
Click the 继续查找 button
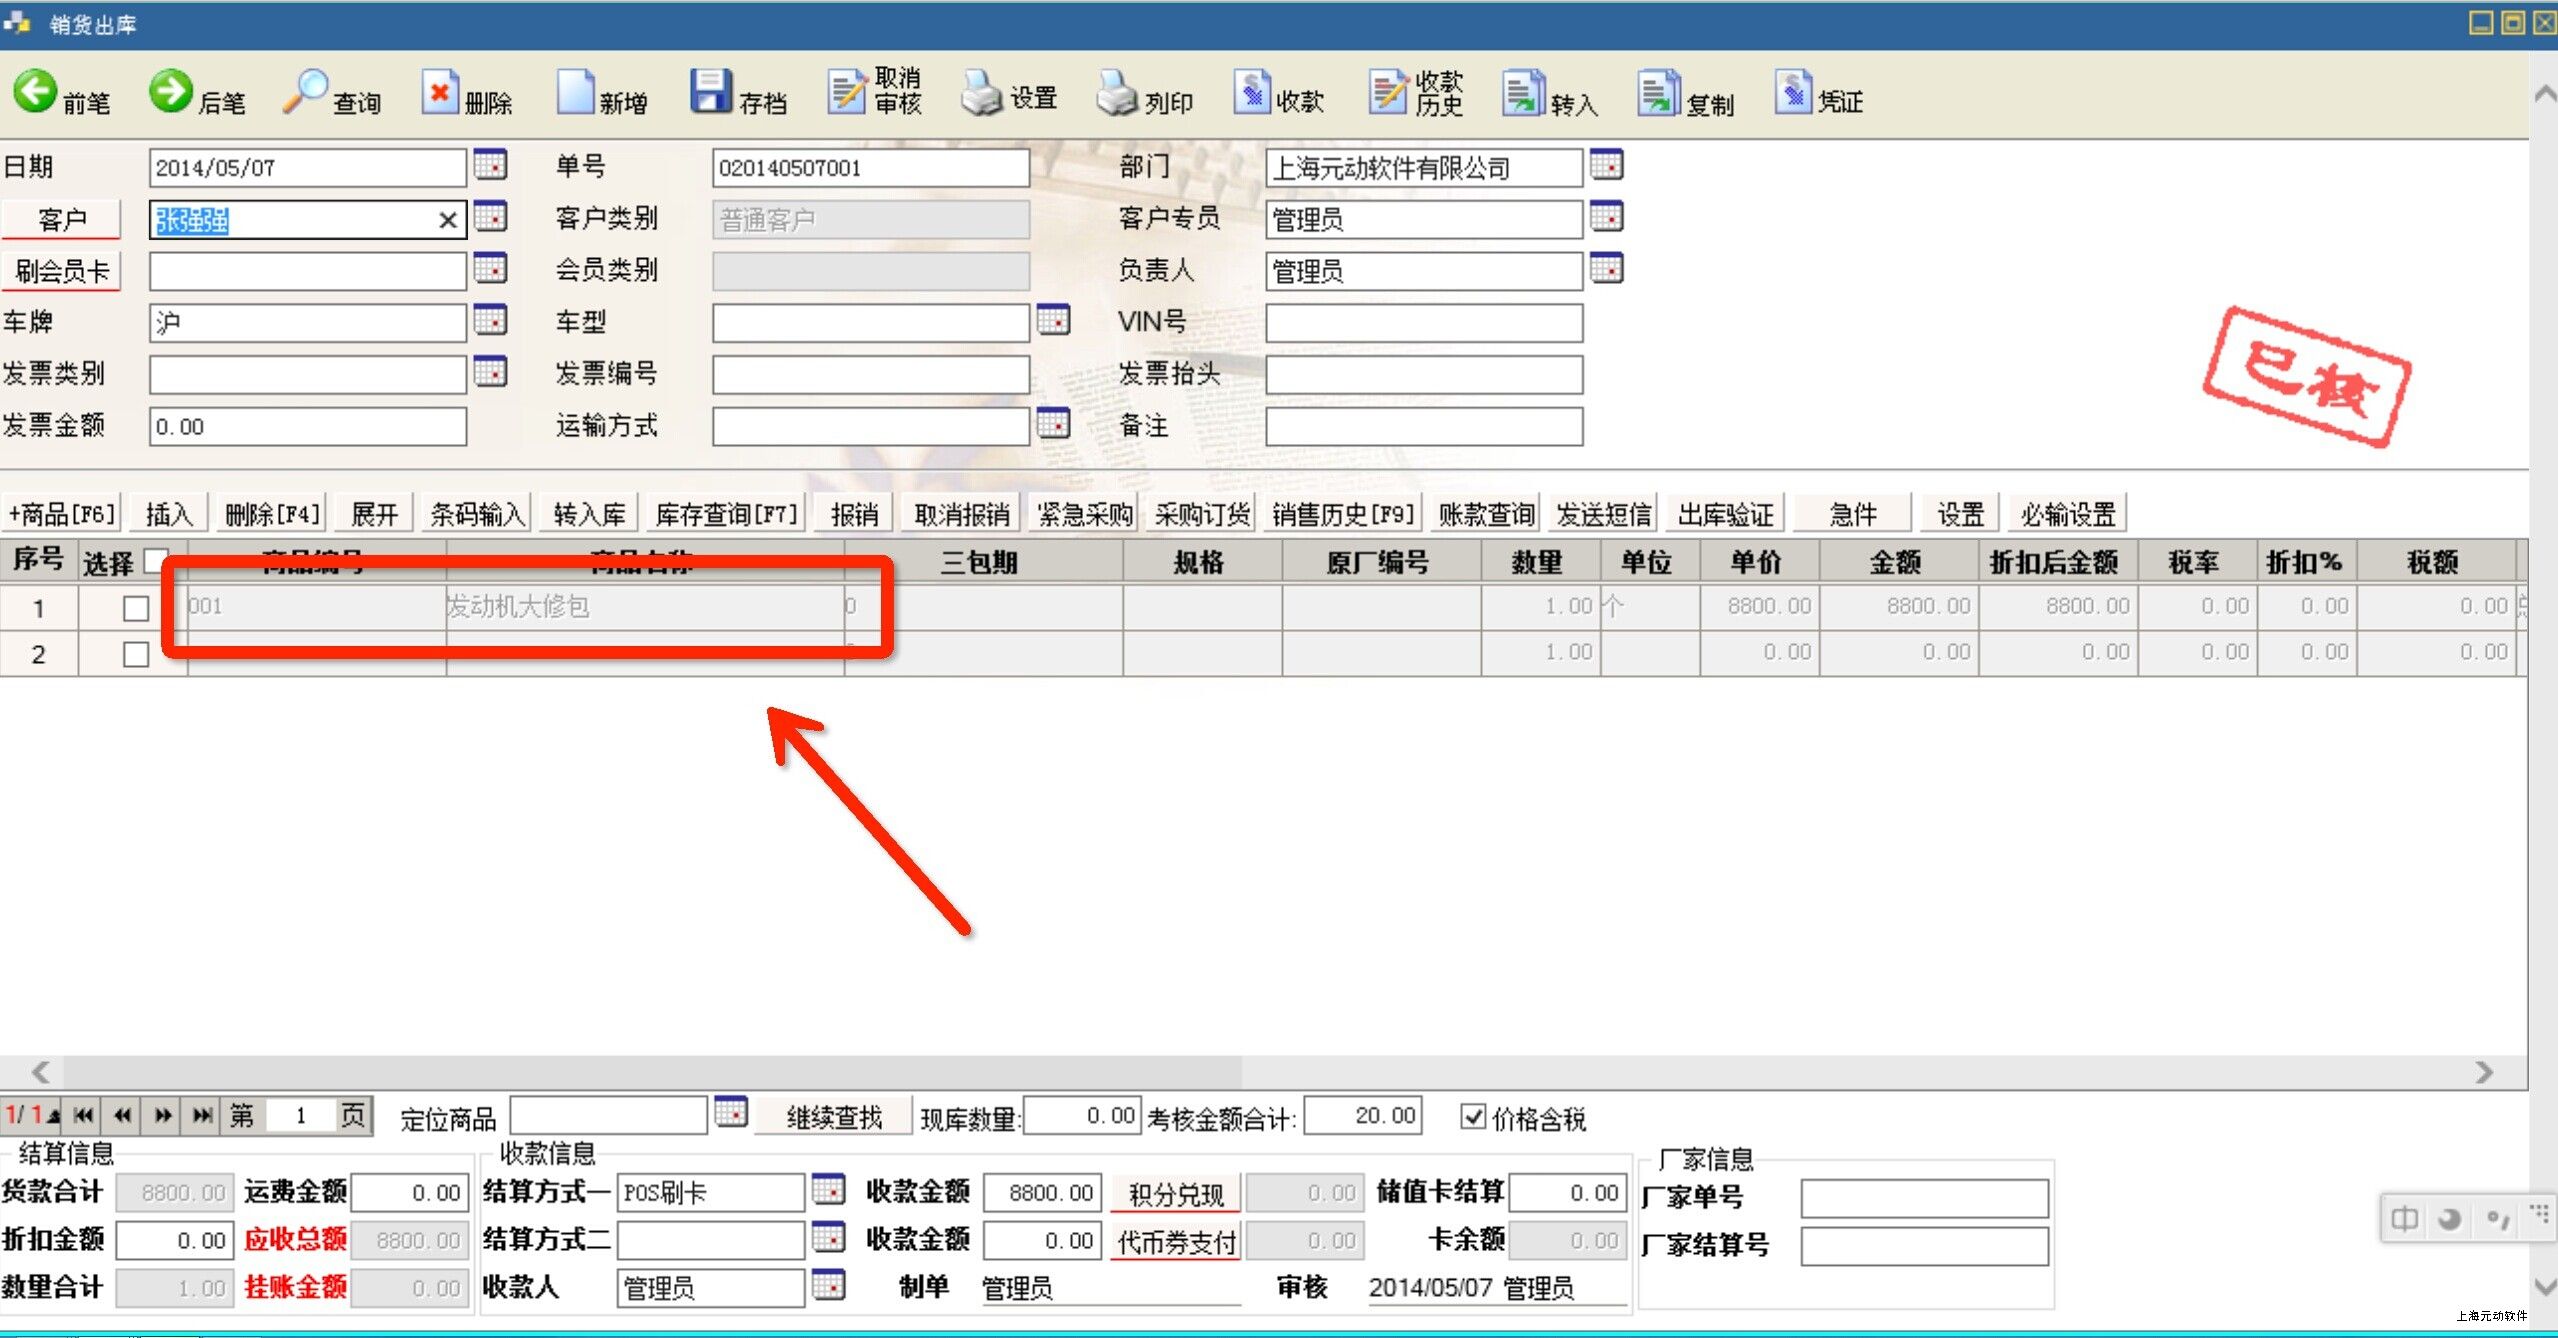pyautogui.click(x=834, y=1117)
